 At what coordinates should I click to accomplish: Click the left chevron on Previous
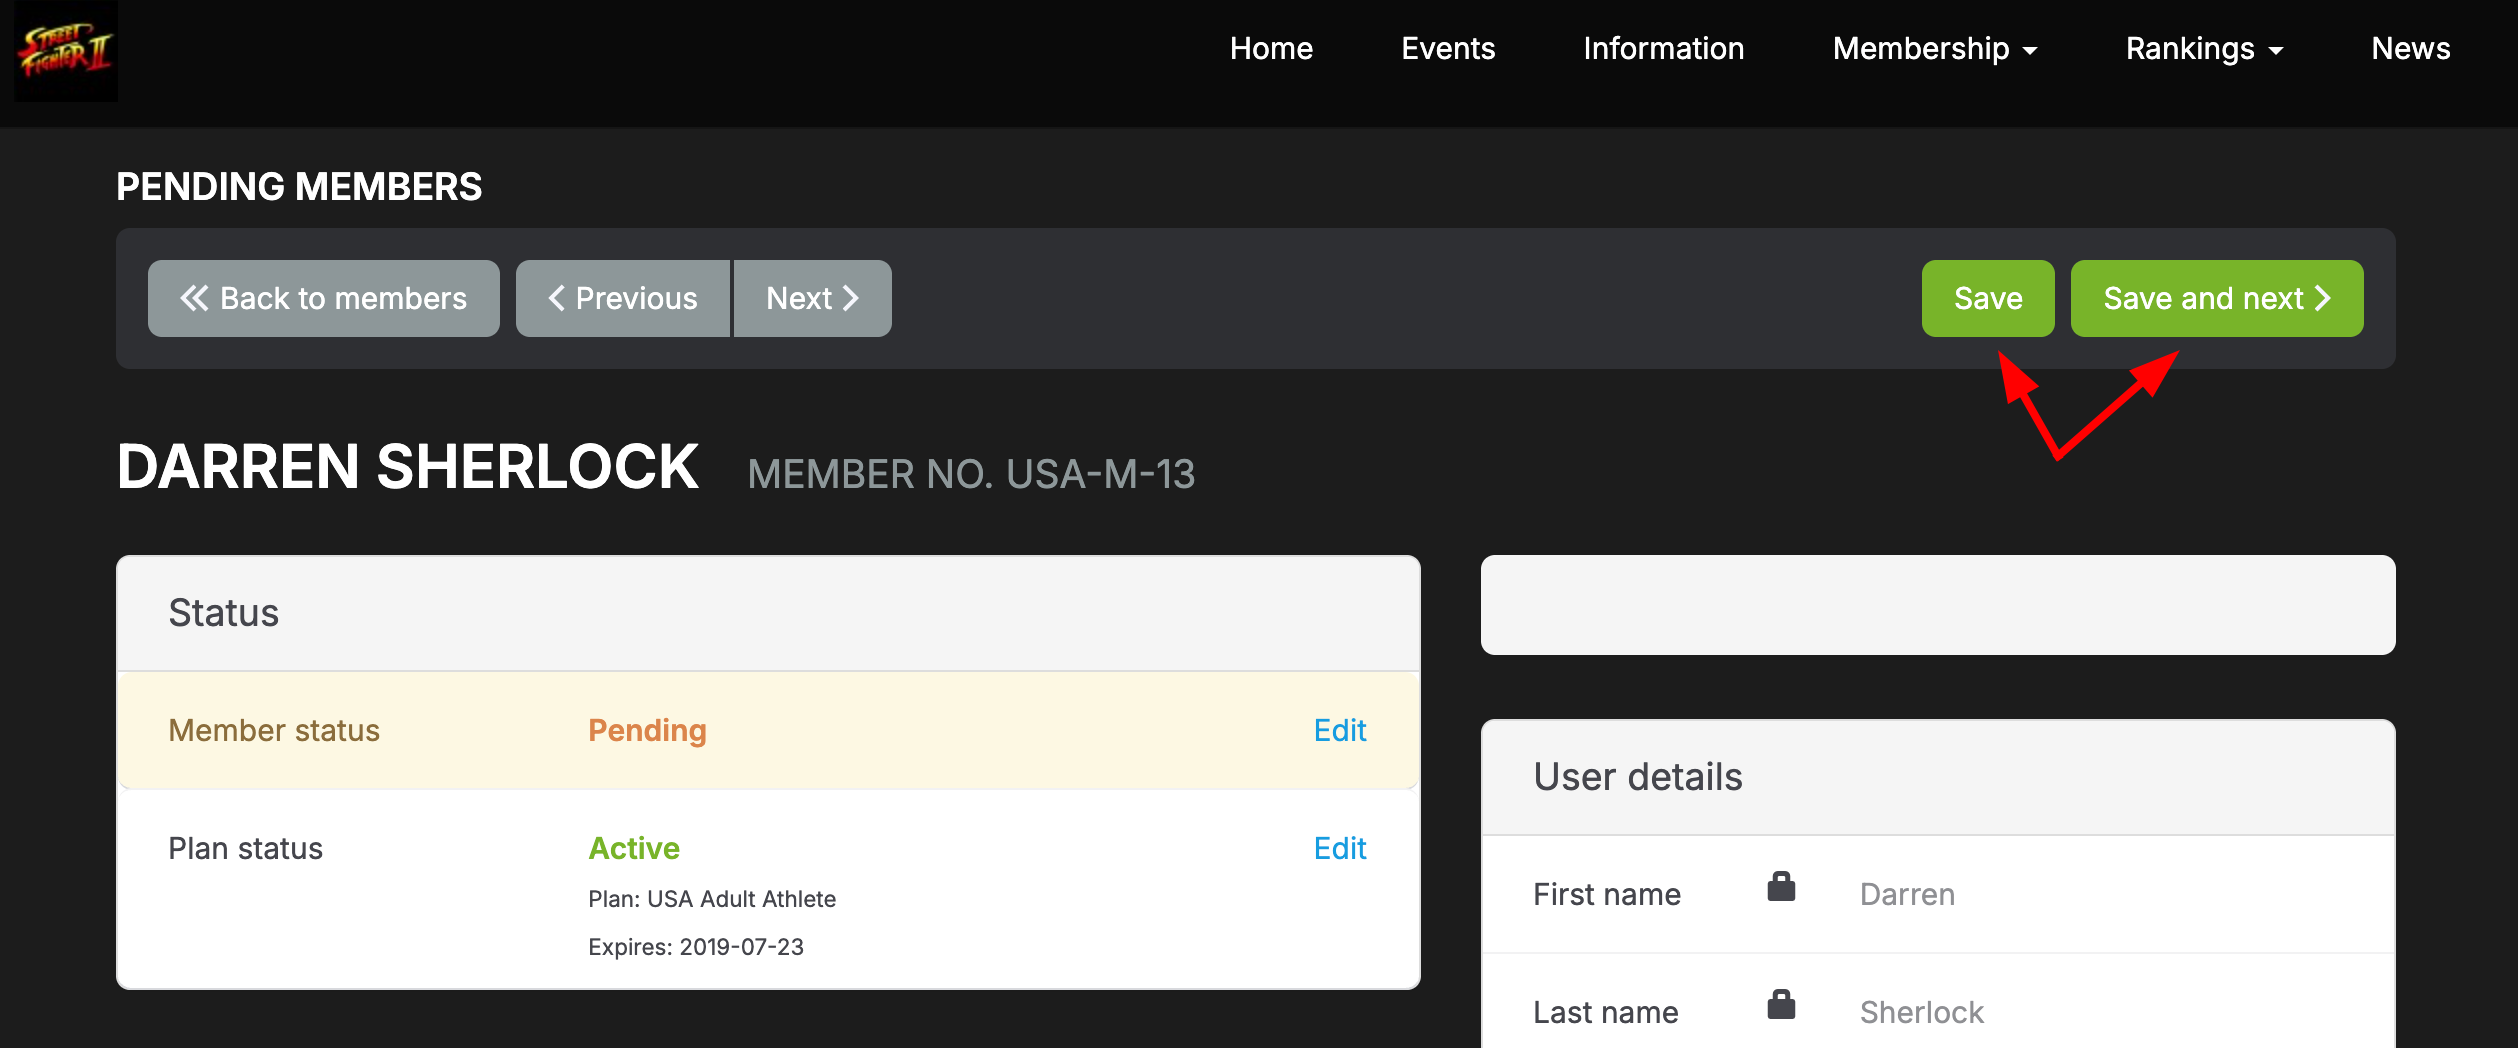tap(557, 298)
